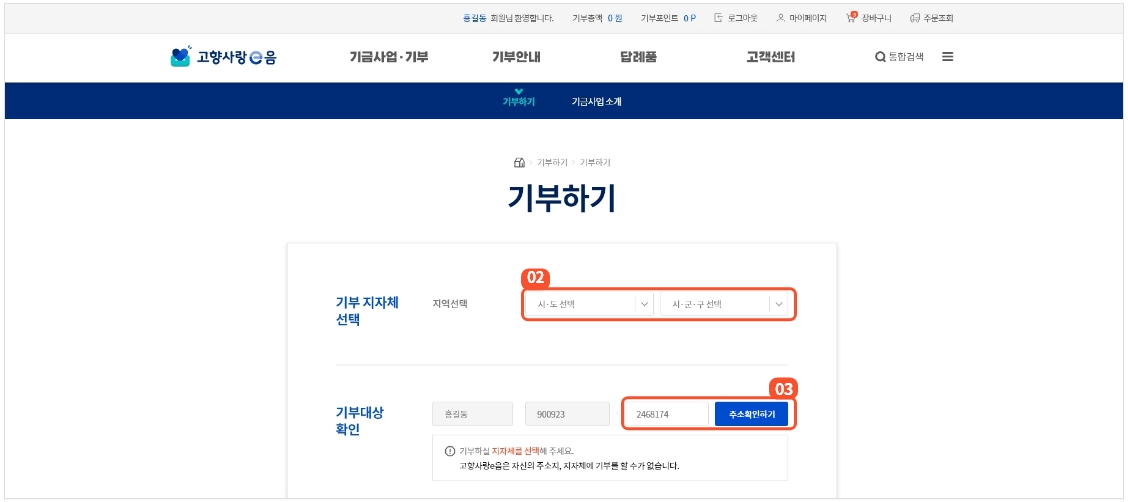
Task: Open the 마이페이지 link
Action: [x=808, y=18]
